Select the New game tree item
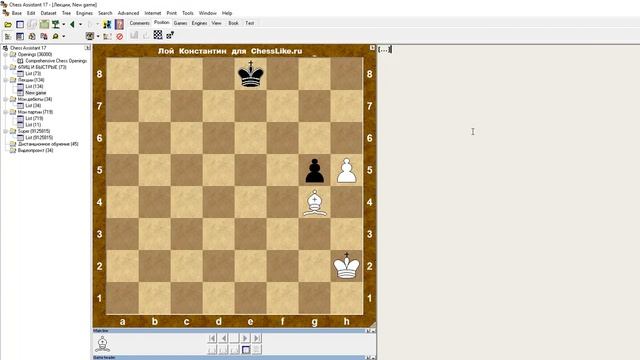The width and height of the screenshot is (640, 360). point(36,93)
